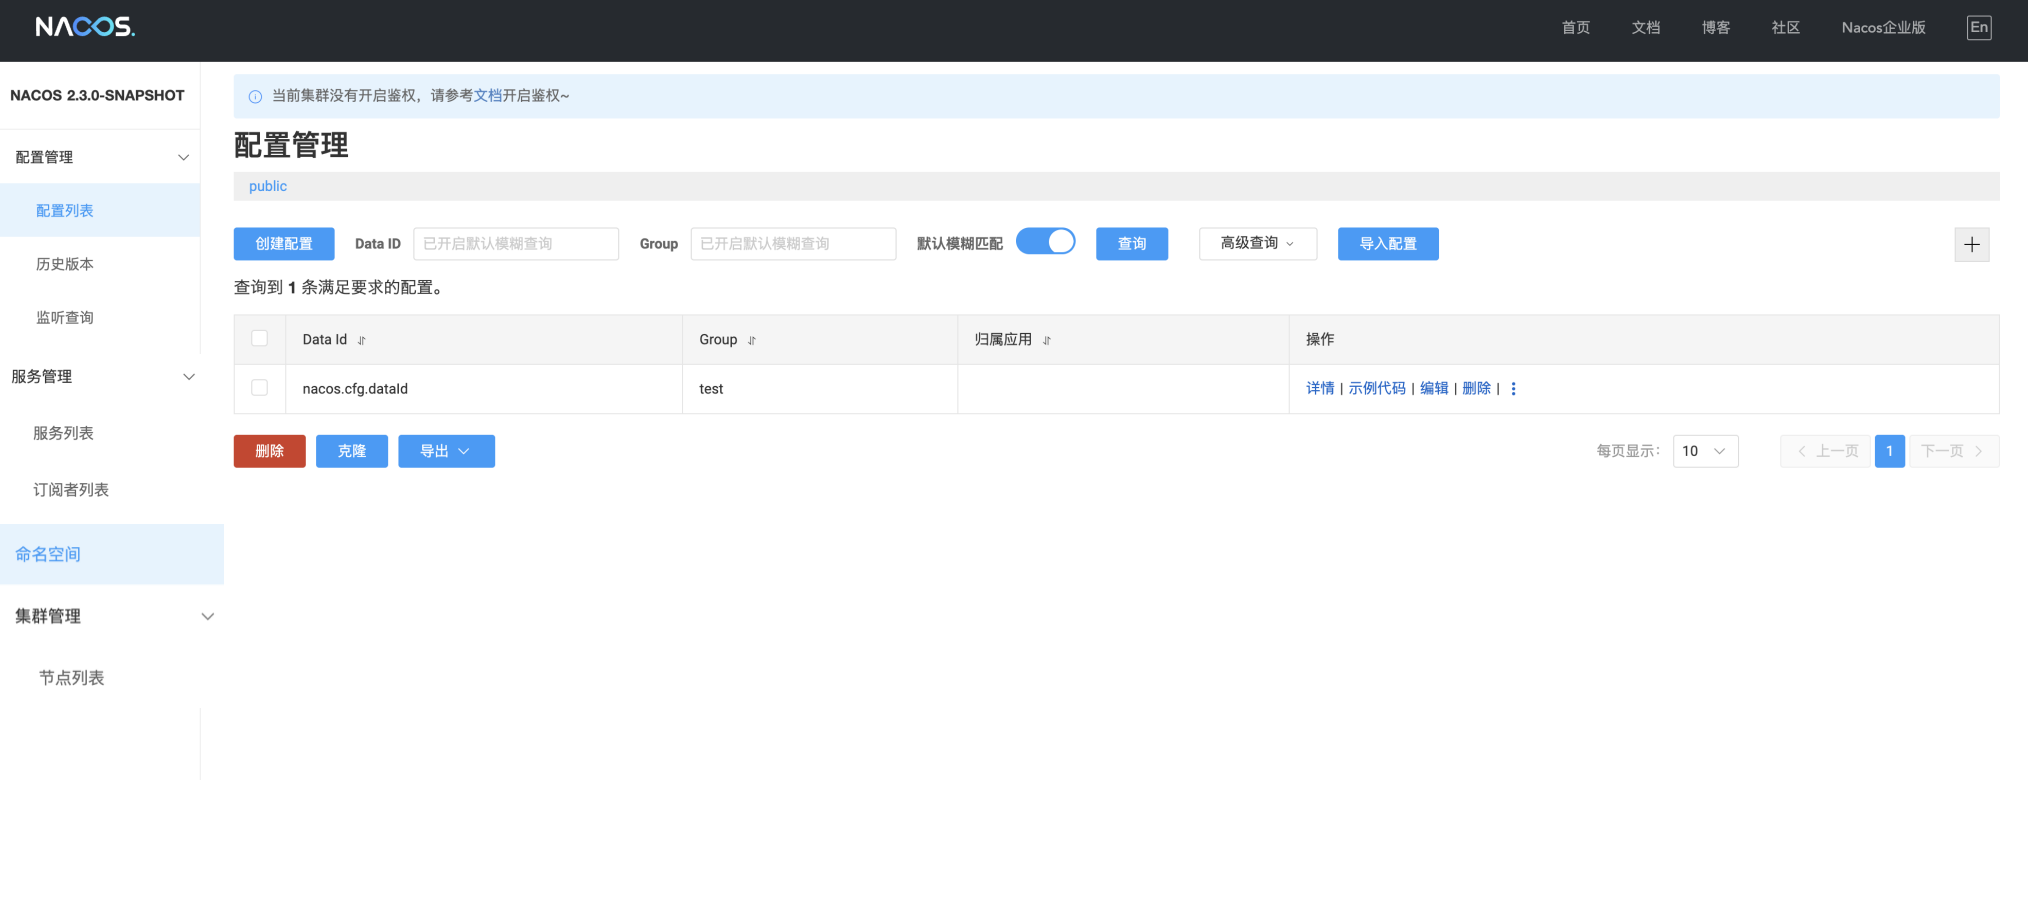
Task: Click the 文档 link in the alert banner
Action: pyautogui.click(x=488, y=96)
